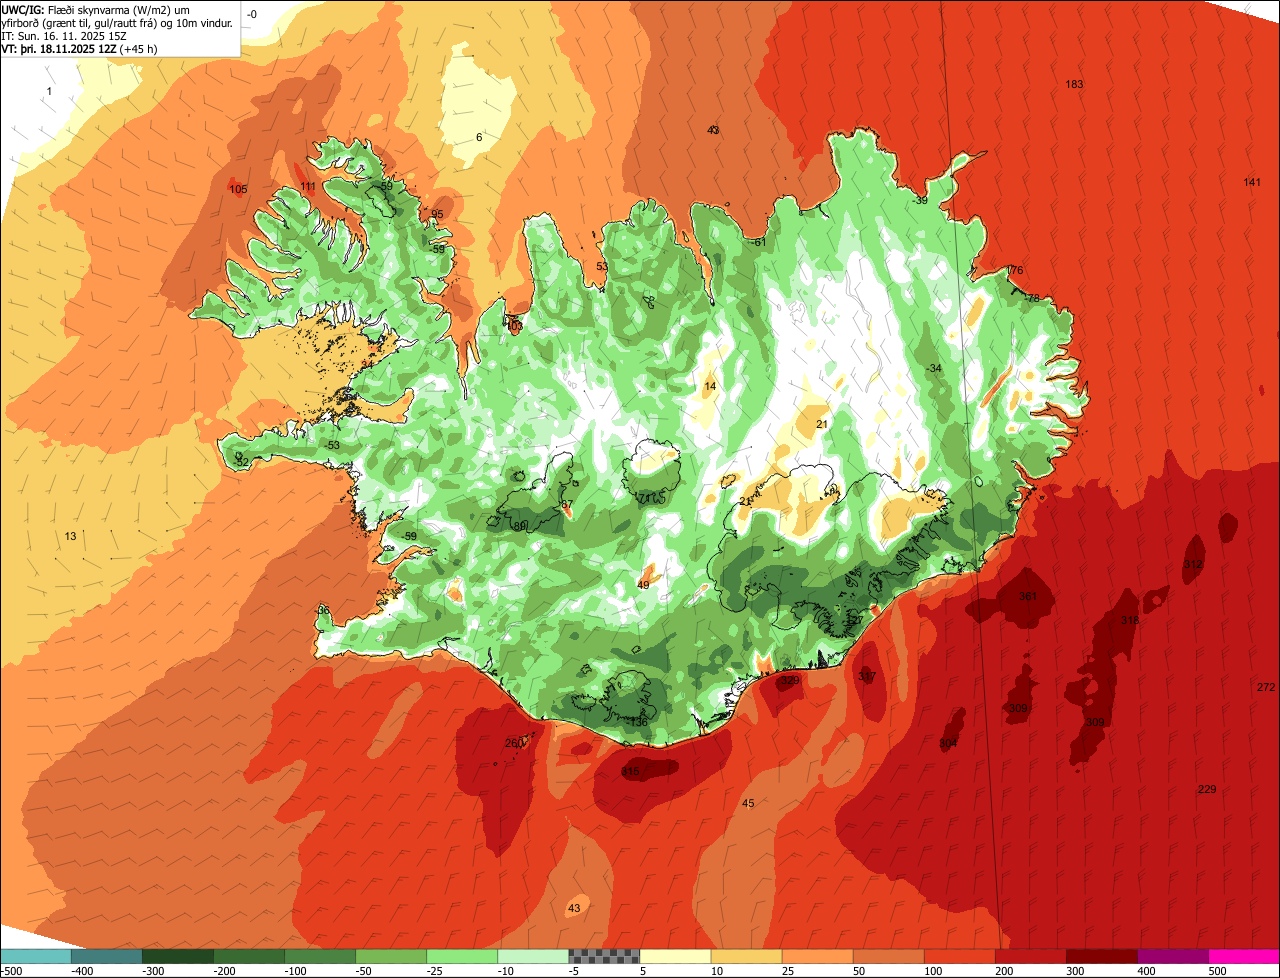Click the pale green -10 to -5 legend swatch

pos(533,956)
